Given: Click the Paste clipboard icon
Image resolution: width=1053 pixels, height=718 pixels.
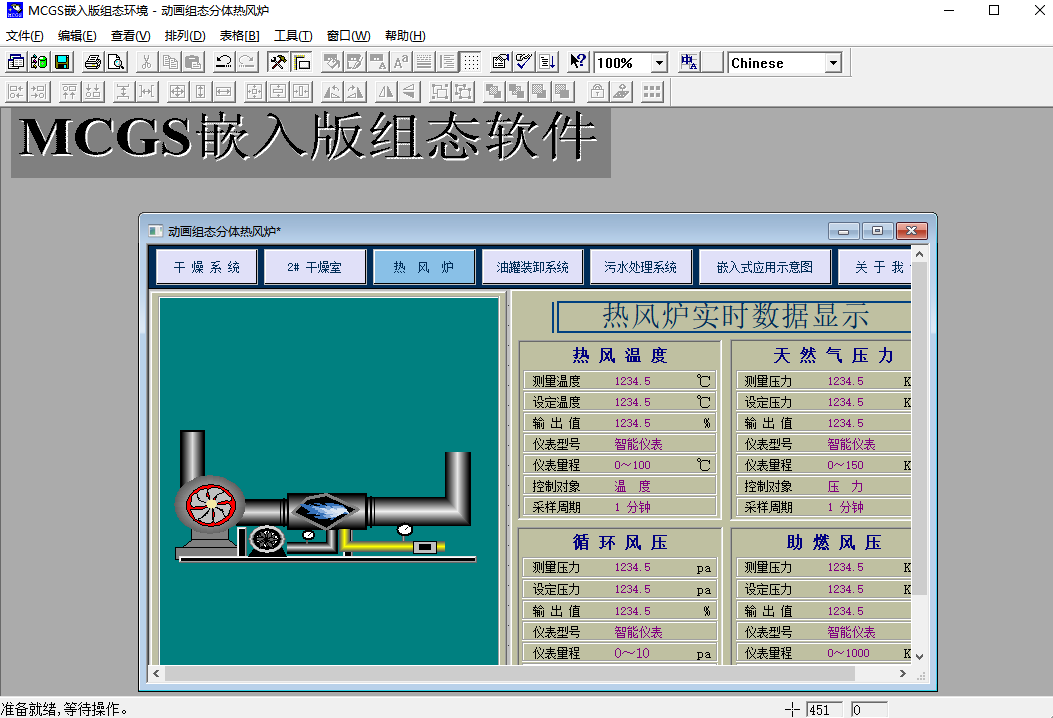Looking at the screenshot, I should point(193,62).
